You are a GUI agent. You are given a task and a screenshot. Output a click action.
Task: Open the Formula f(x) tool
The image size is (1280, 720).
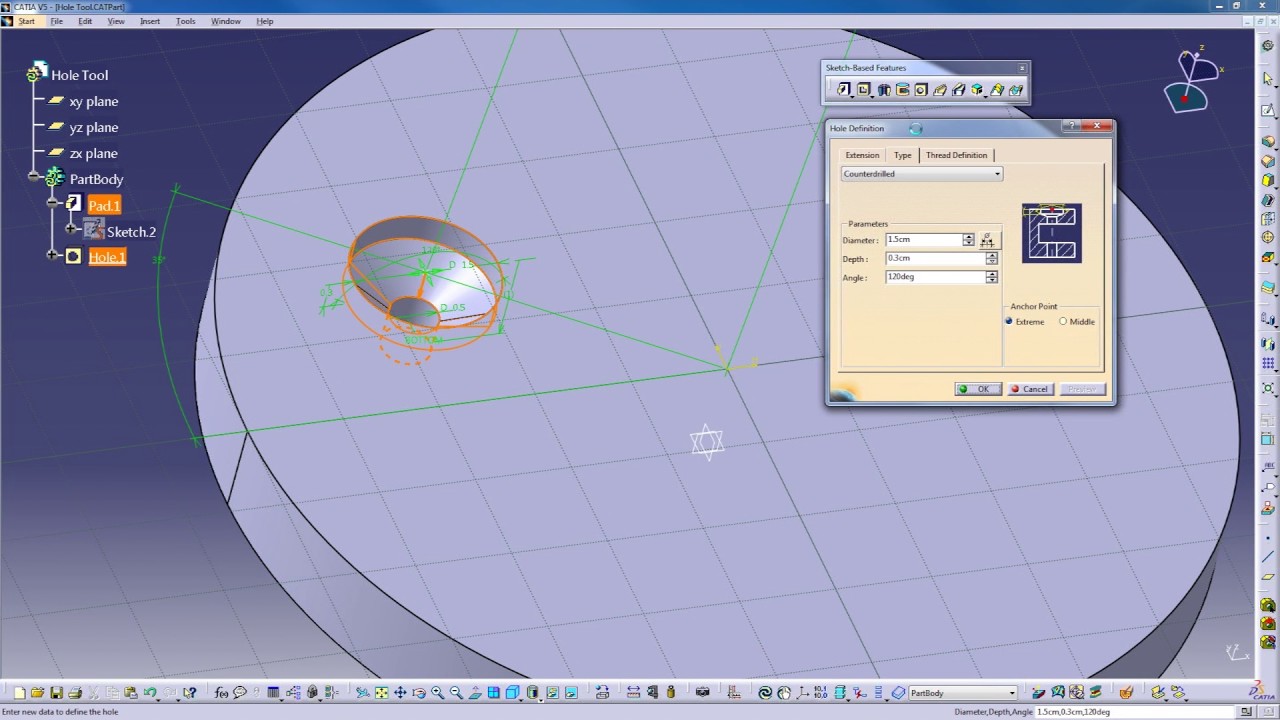click(x=221, y=692)
